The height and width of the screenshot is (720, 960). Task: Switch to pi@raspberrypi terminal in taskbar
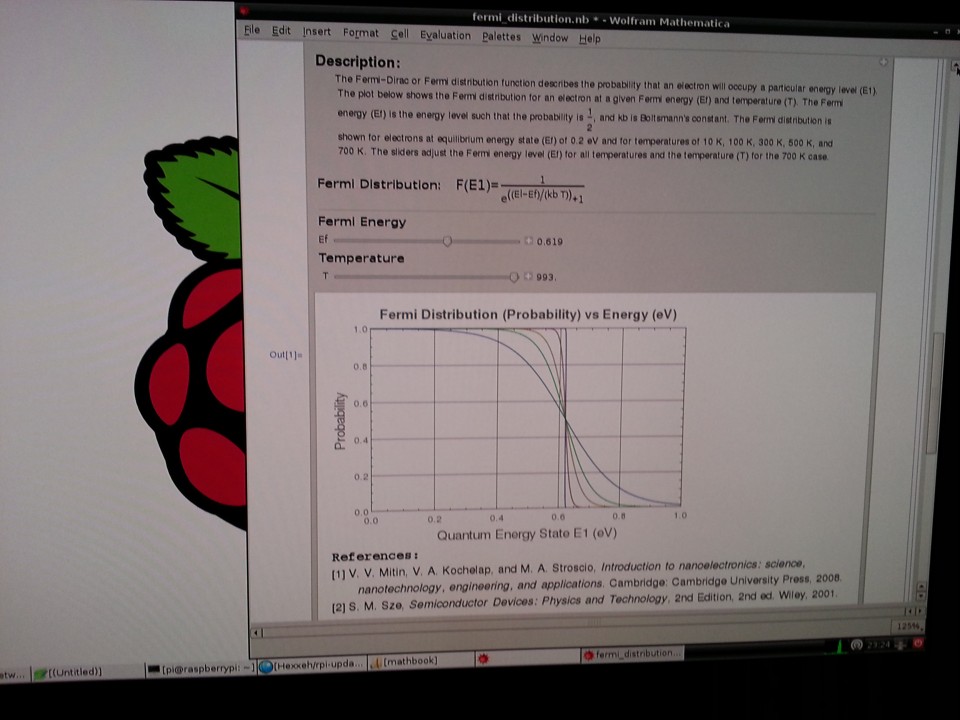[201, 669]
